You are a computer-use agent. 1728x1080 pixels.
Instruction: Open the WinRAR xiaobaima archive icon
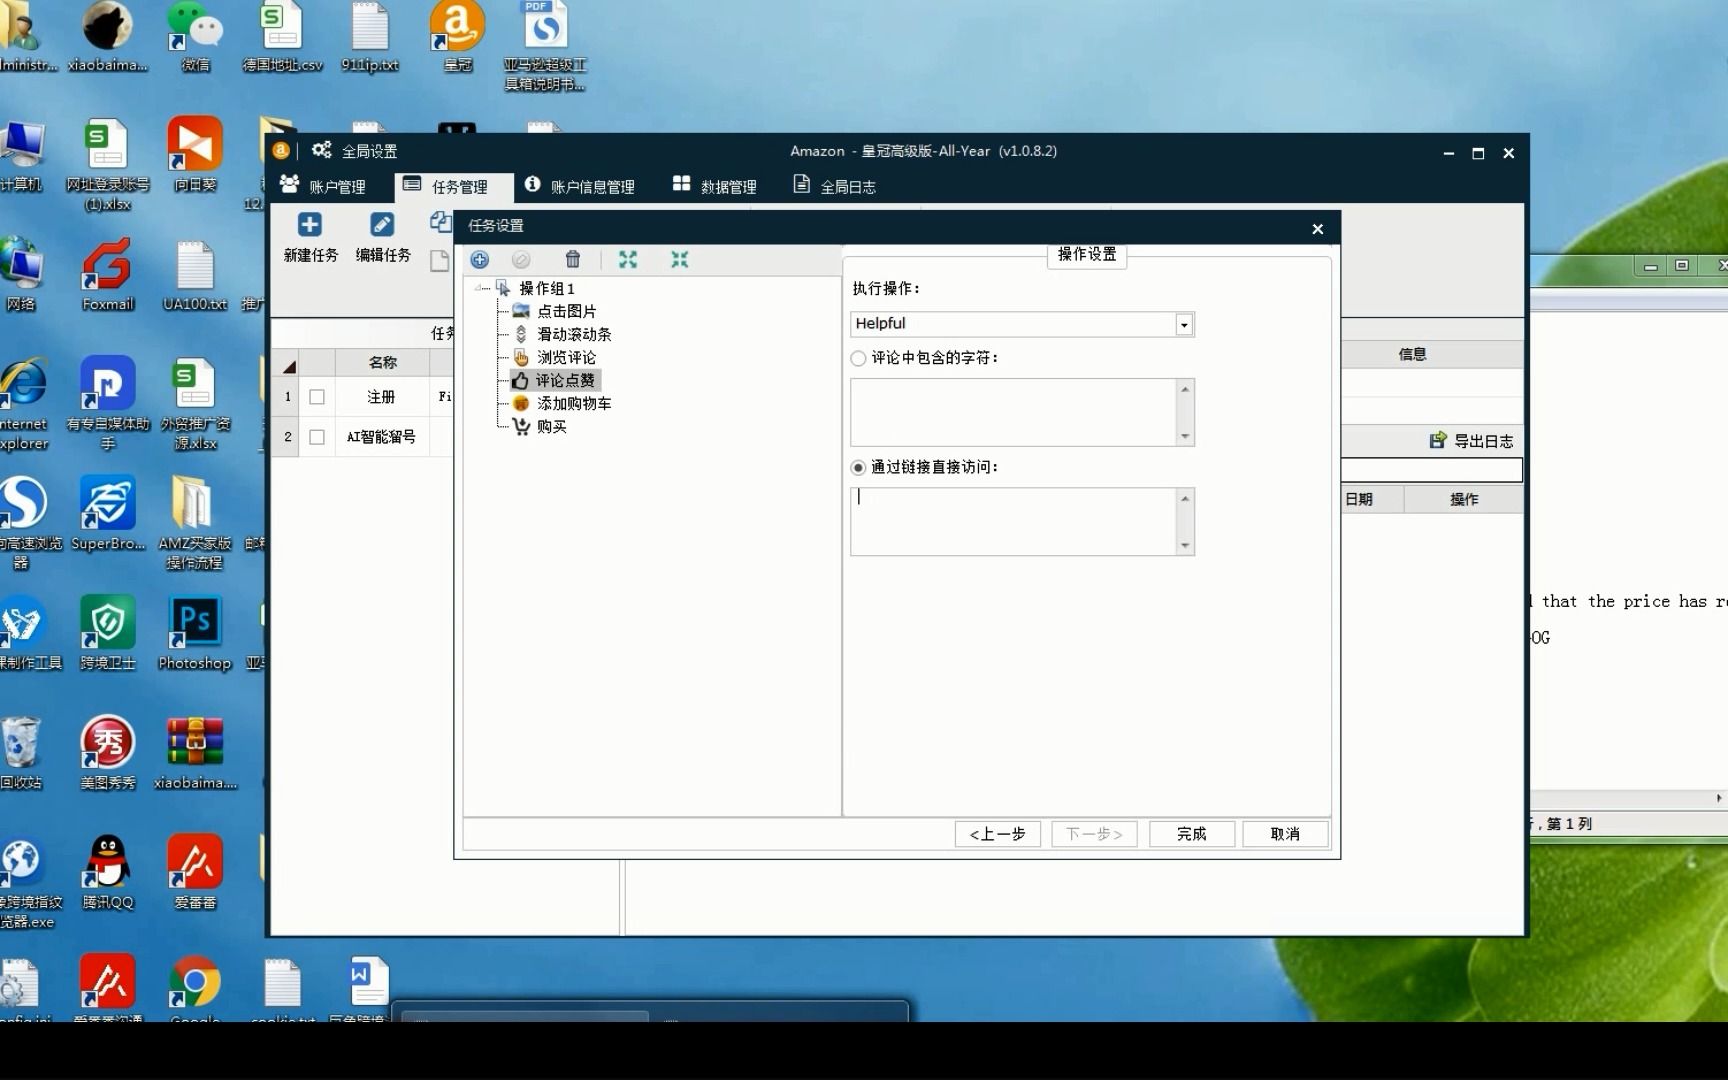[195, 753]
